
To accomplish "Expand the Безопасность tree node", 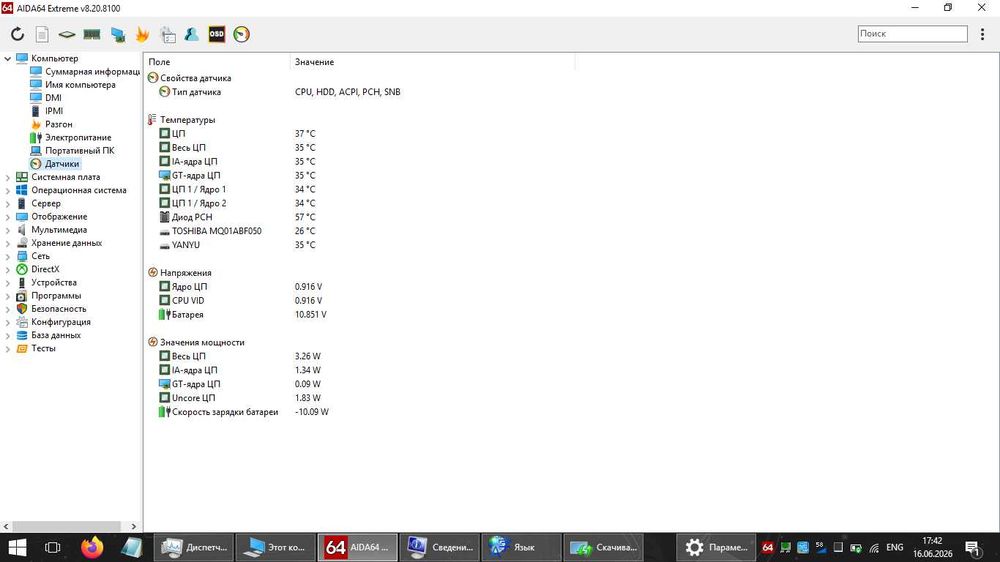I will pos(8,309).
